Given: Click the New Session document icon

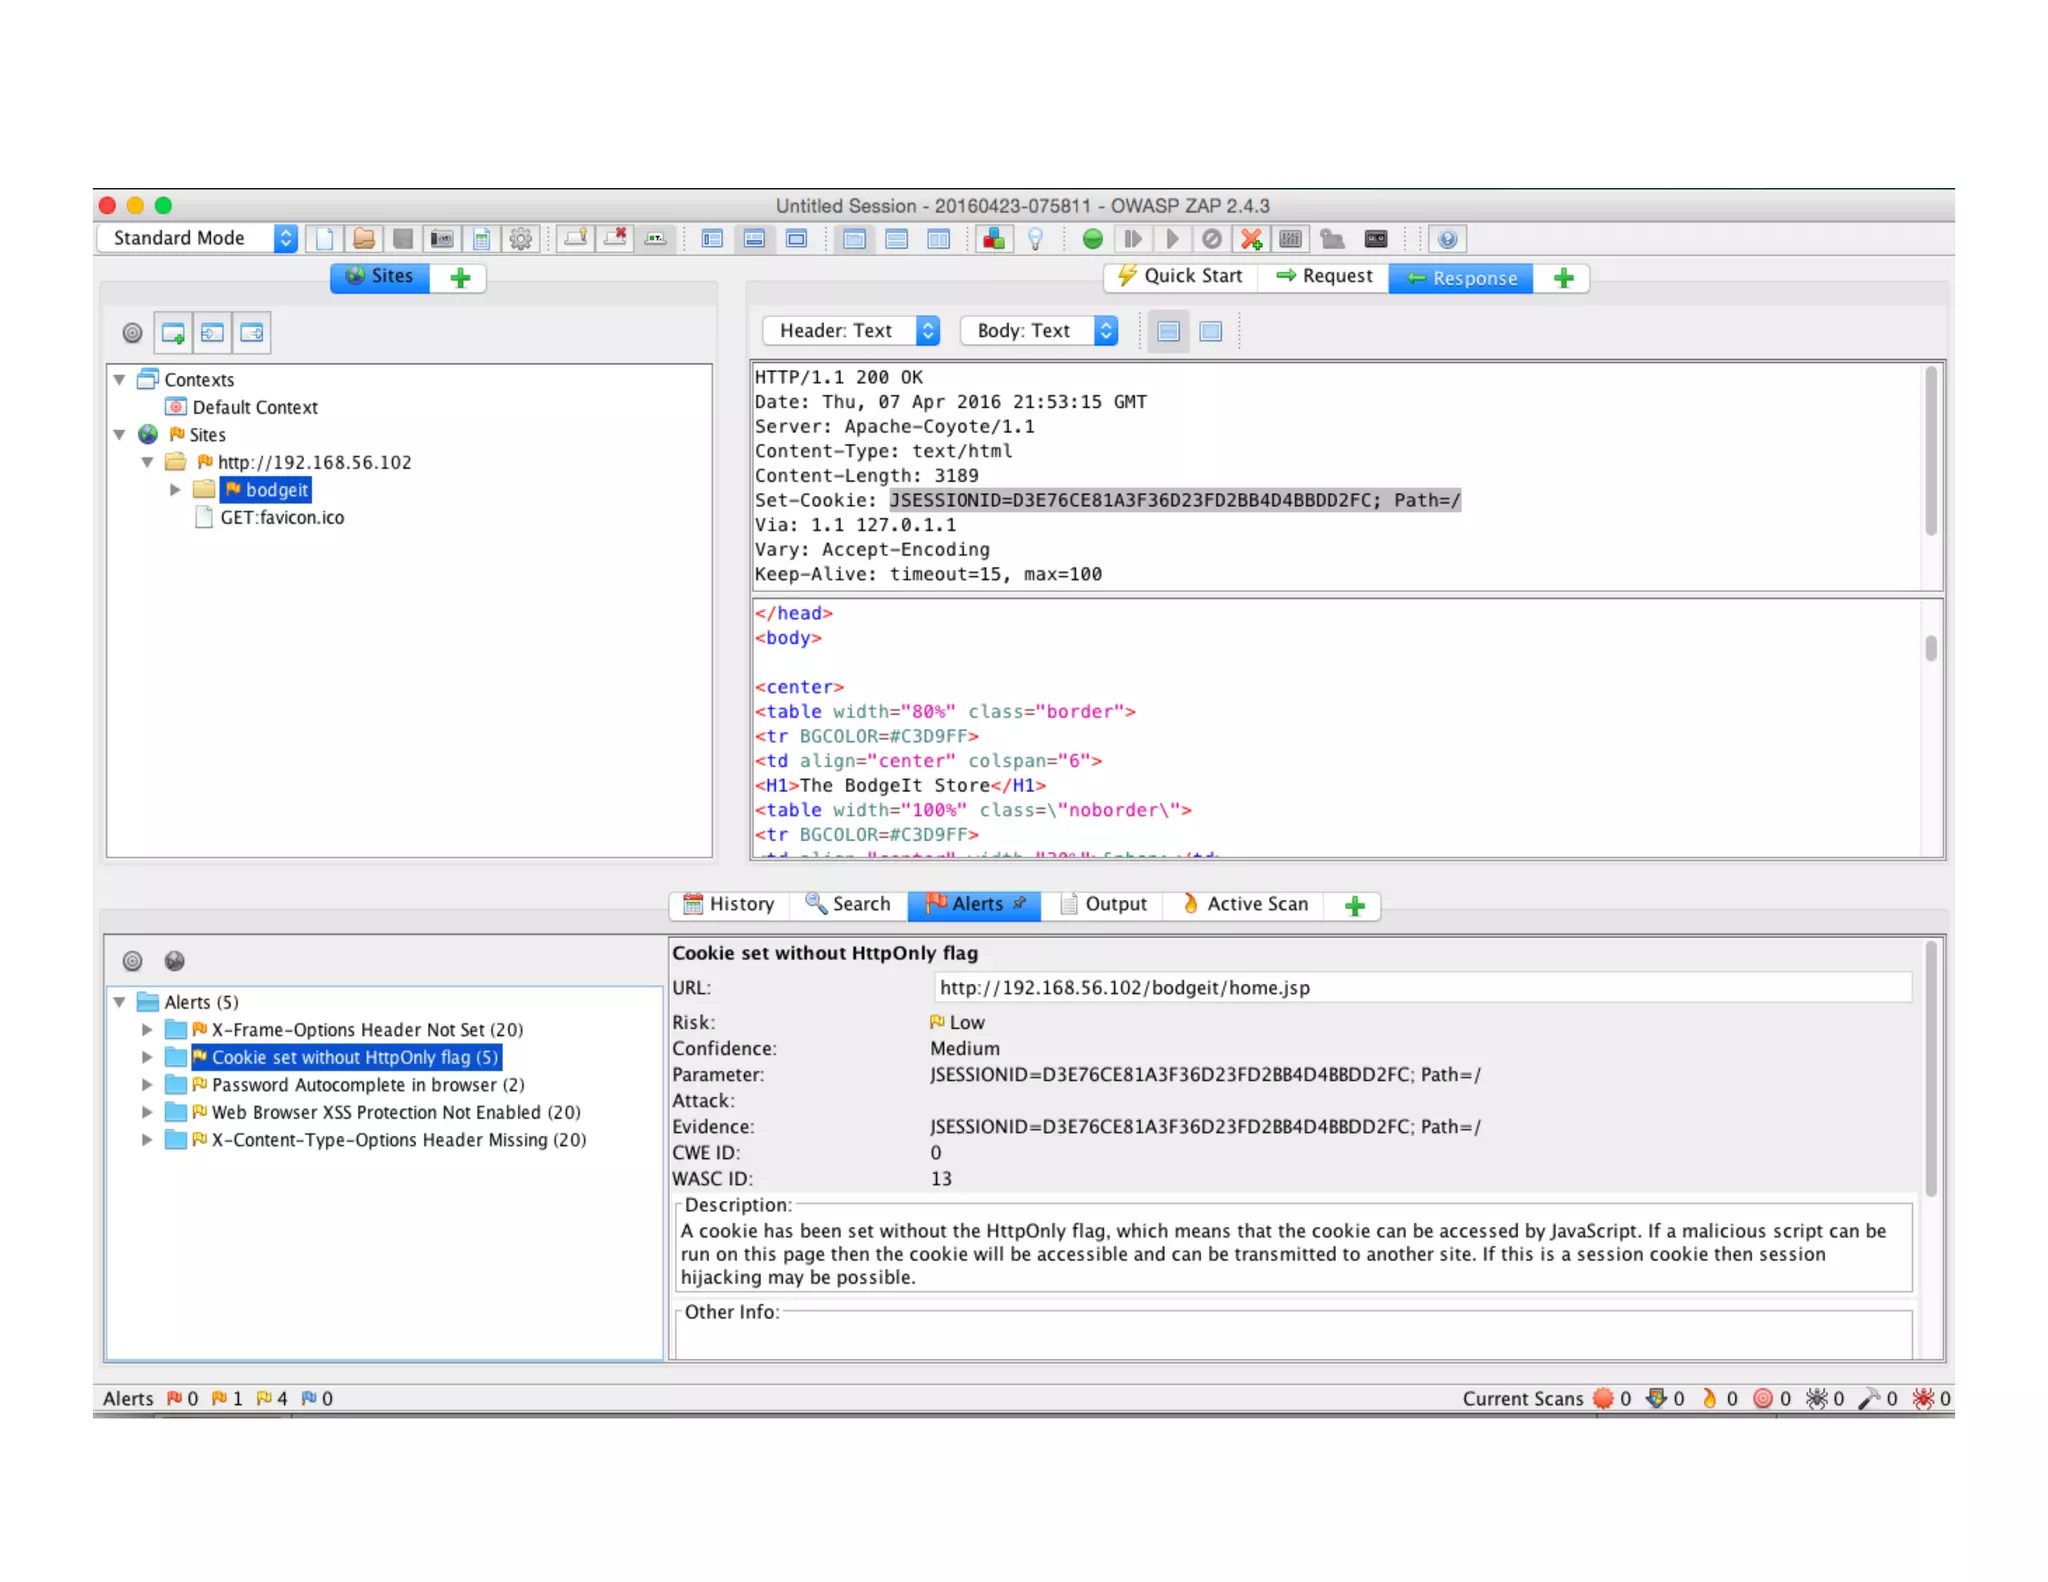Looking at the screenshot, I should (x=323, y=239).
